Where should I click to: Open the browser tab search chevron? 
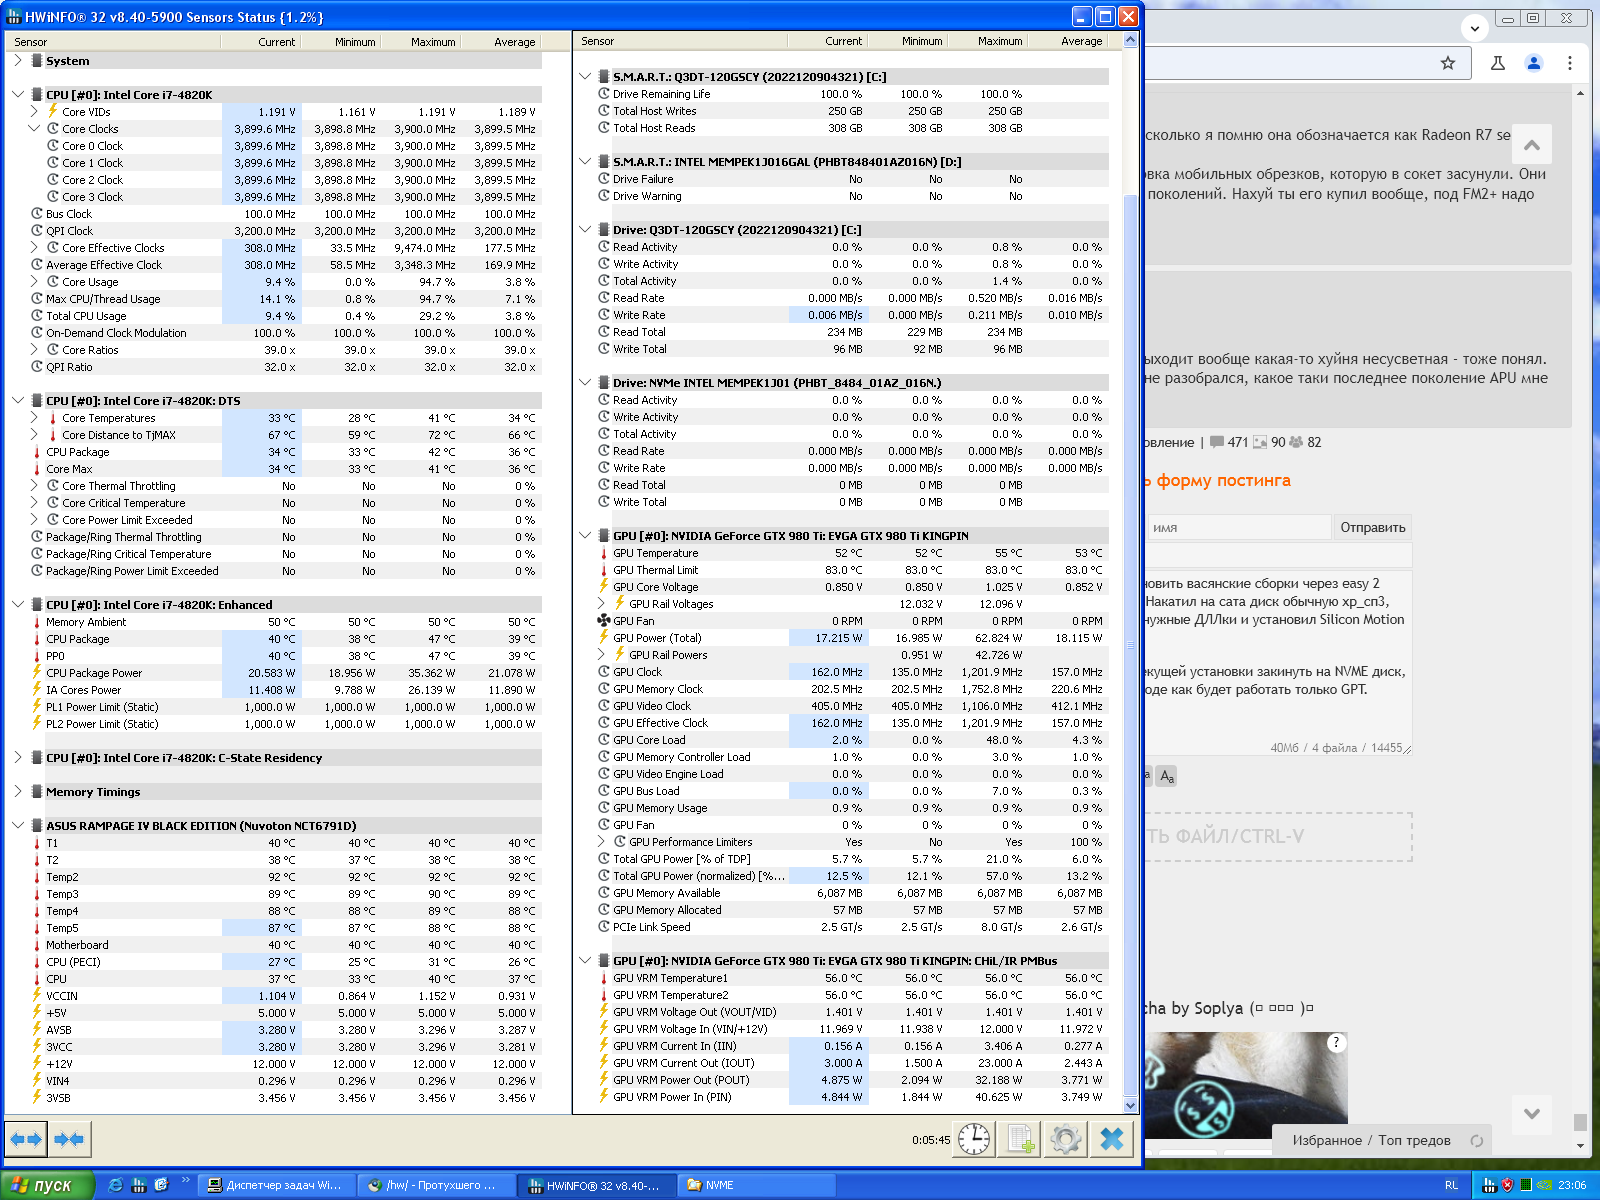pos(1475,27)
